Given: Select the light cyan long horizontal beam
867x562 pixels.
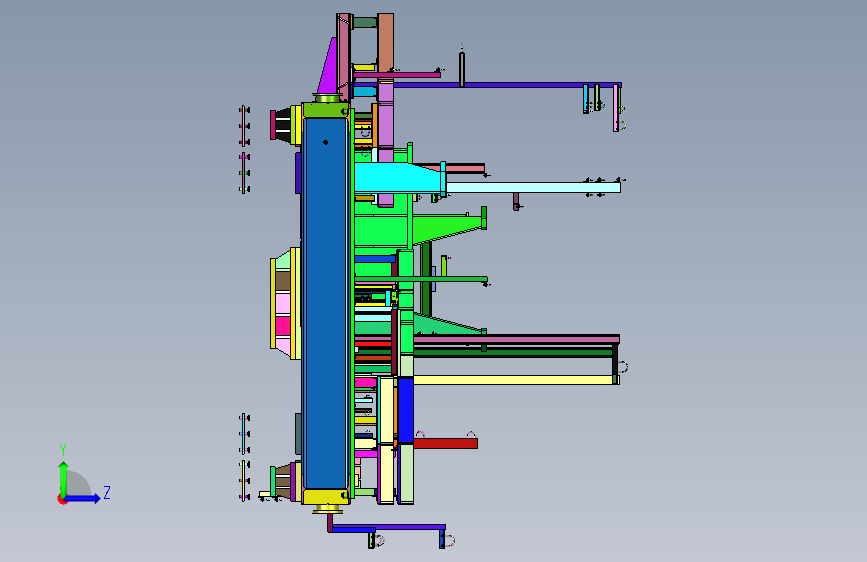Looking at the screenshot, I should (x=533, y=188).
